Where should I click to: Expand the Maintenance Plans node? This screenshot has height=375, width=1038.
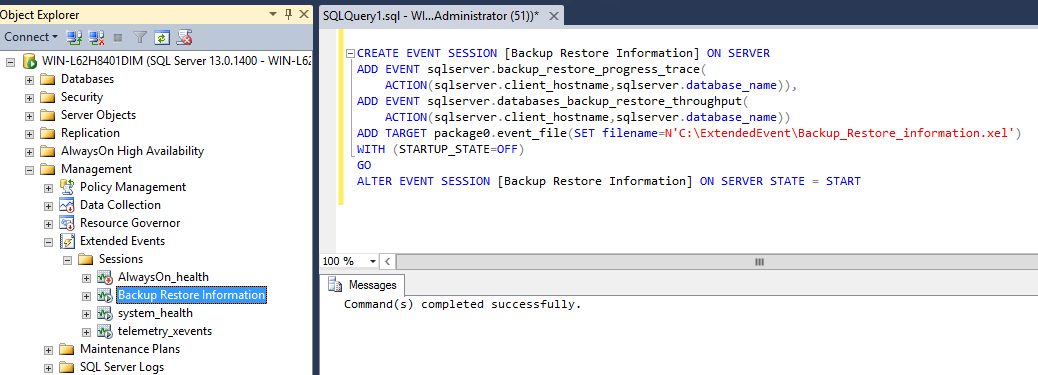click(48, 349)
